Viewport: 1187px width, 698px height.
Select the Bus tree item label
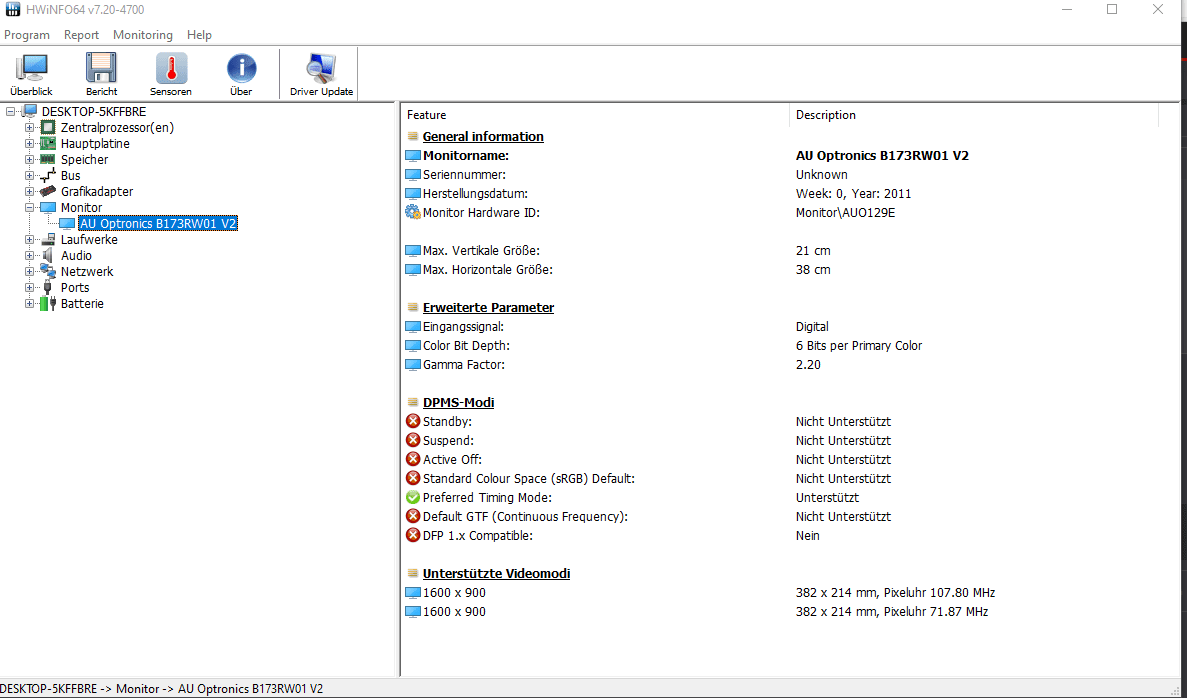pyautogui.click(x=70, y=176)
